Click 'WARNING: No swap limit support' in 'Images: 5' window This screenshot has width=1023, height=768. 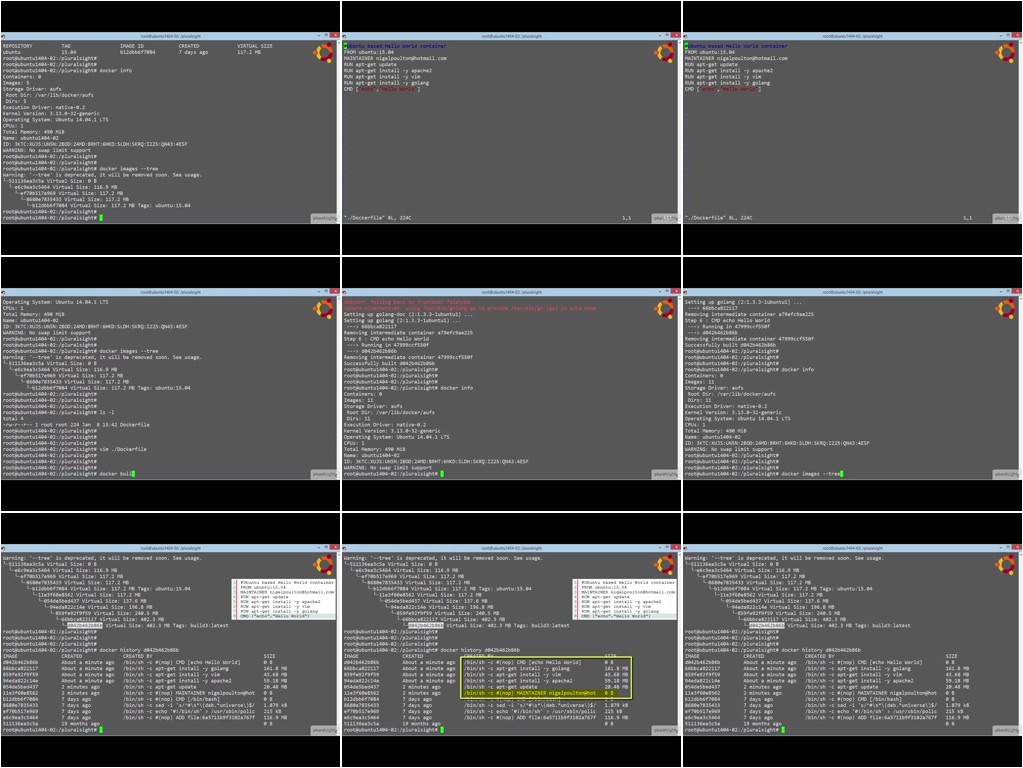(46, 150)
